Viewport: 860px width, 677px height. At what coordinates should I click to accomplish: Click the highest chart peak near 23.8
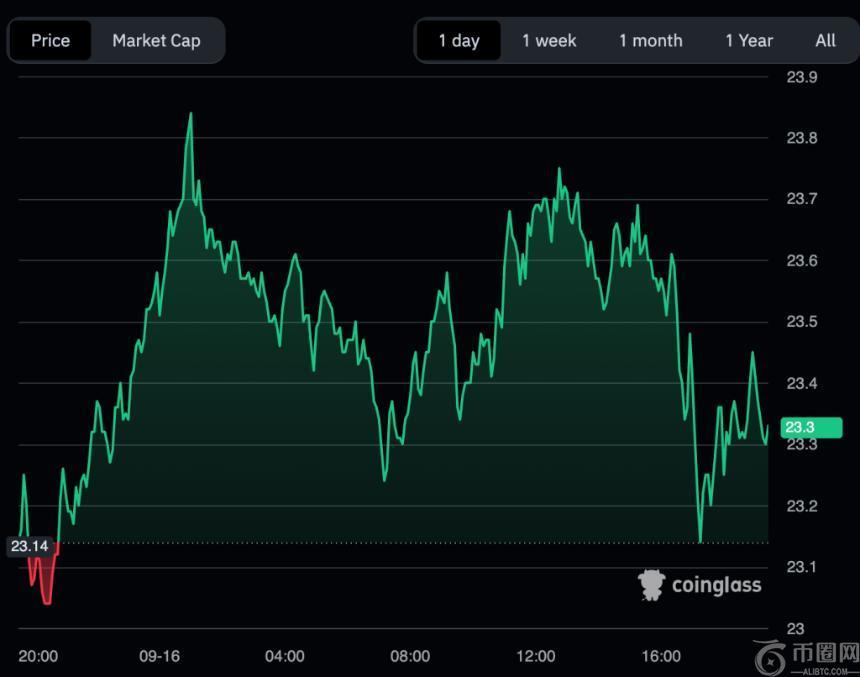coord(190,115)
